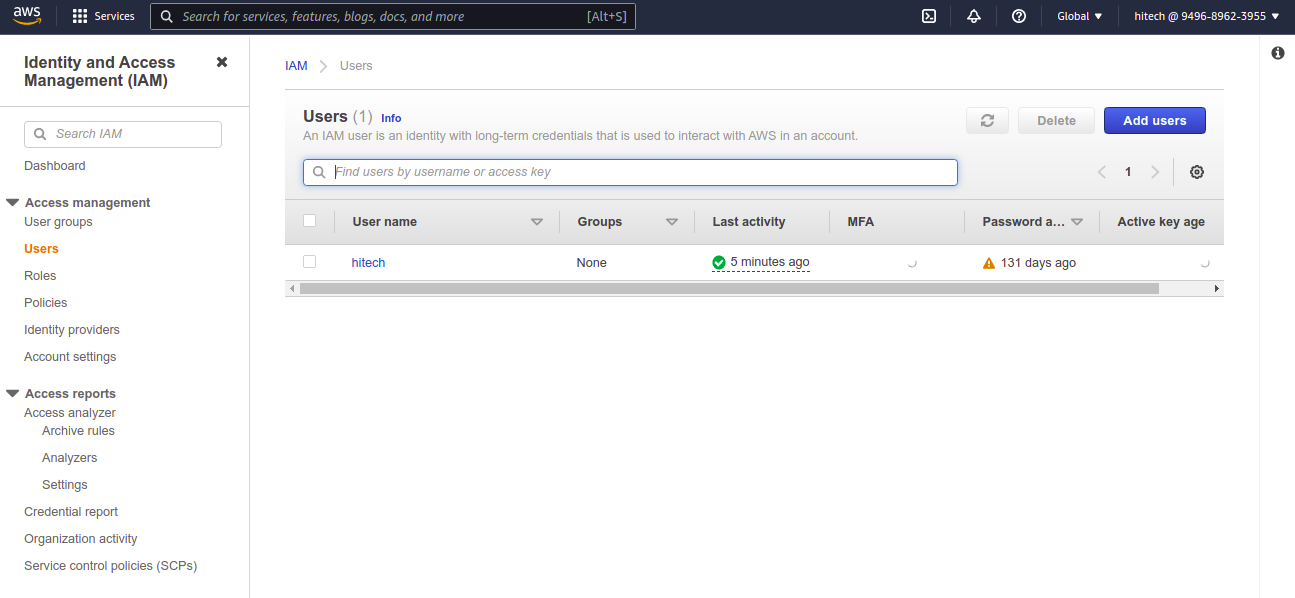
Task: Select Users in the sidebar
Action: tap(41, 249)
